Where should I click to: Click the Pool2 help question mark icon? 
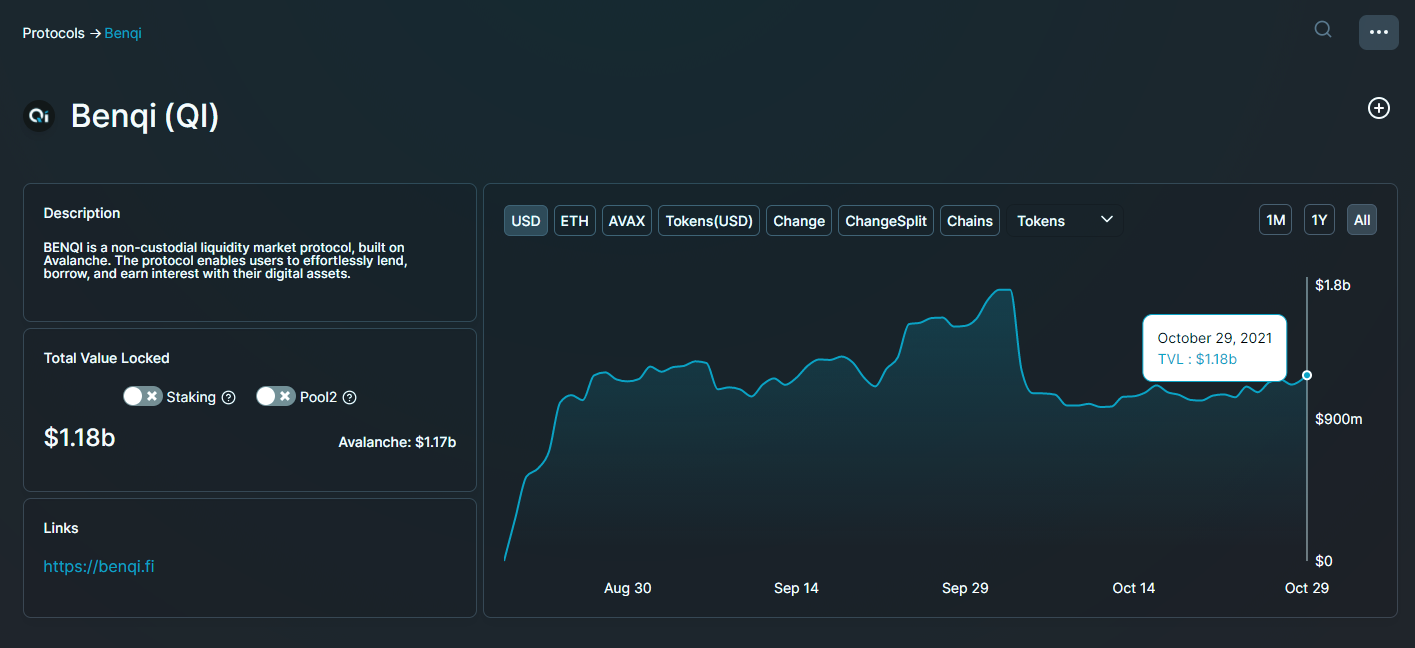[x=349, y=397]
